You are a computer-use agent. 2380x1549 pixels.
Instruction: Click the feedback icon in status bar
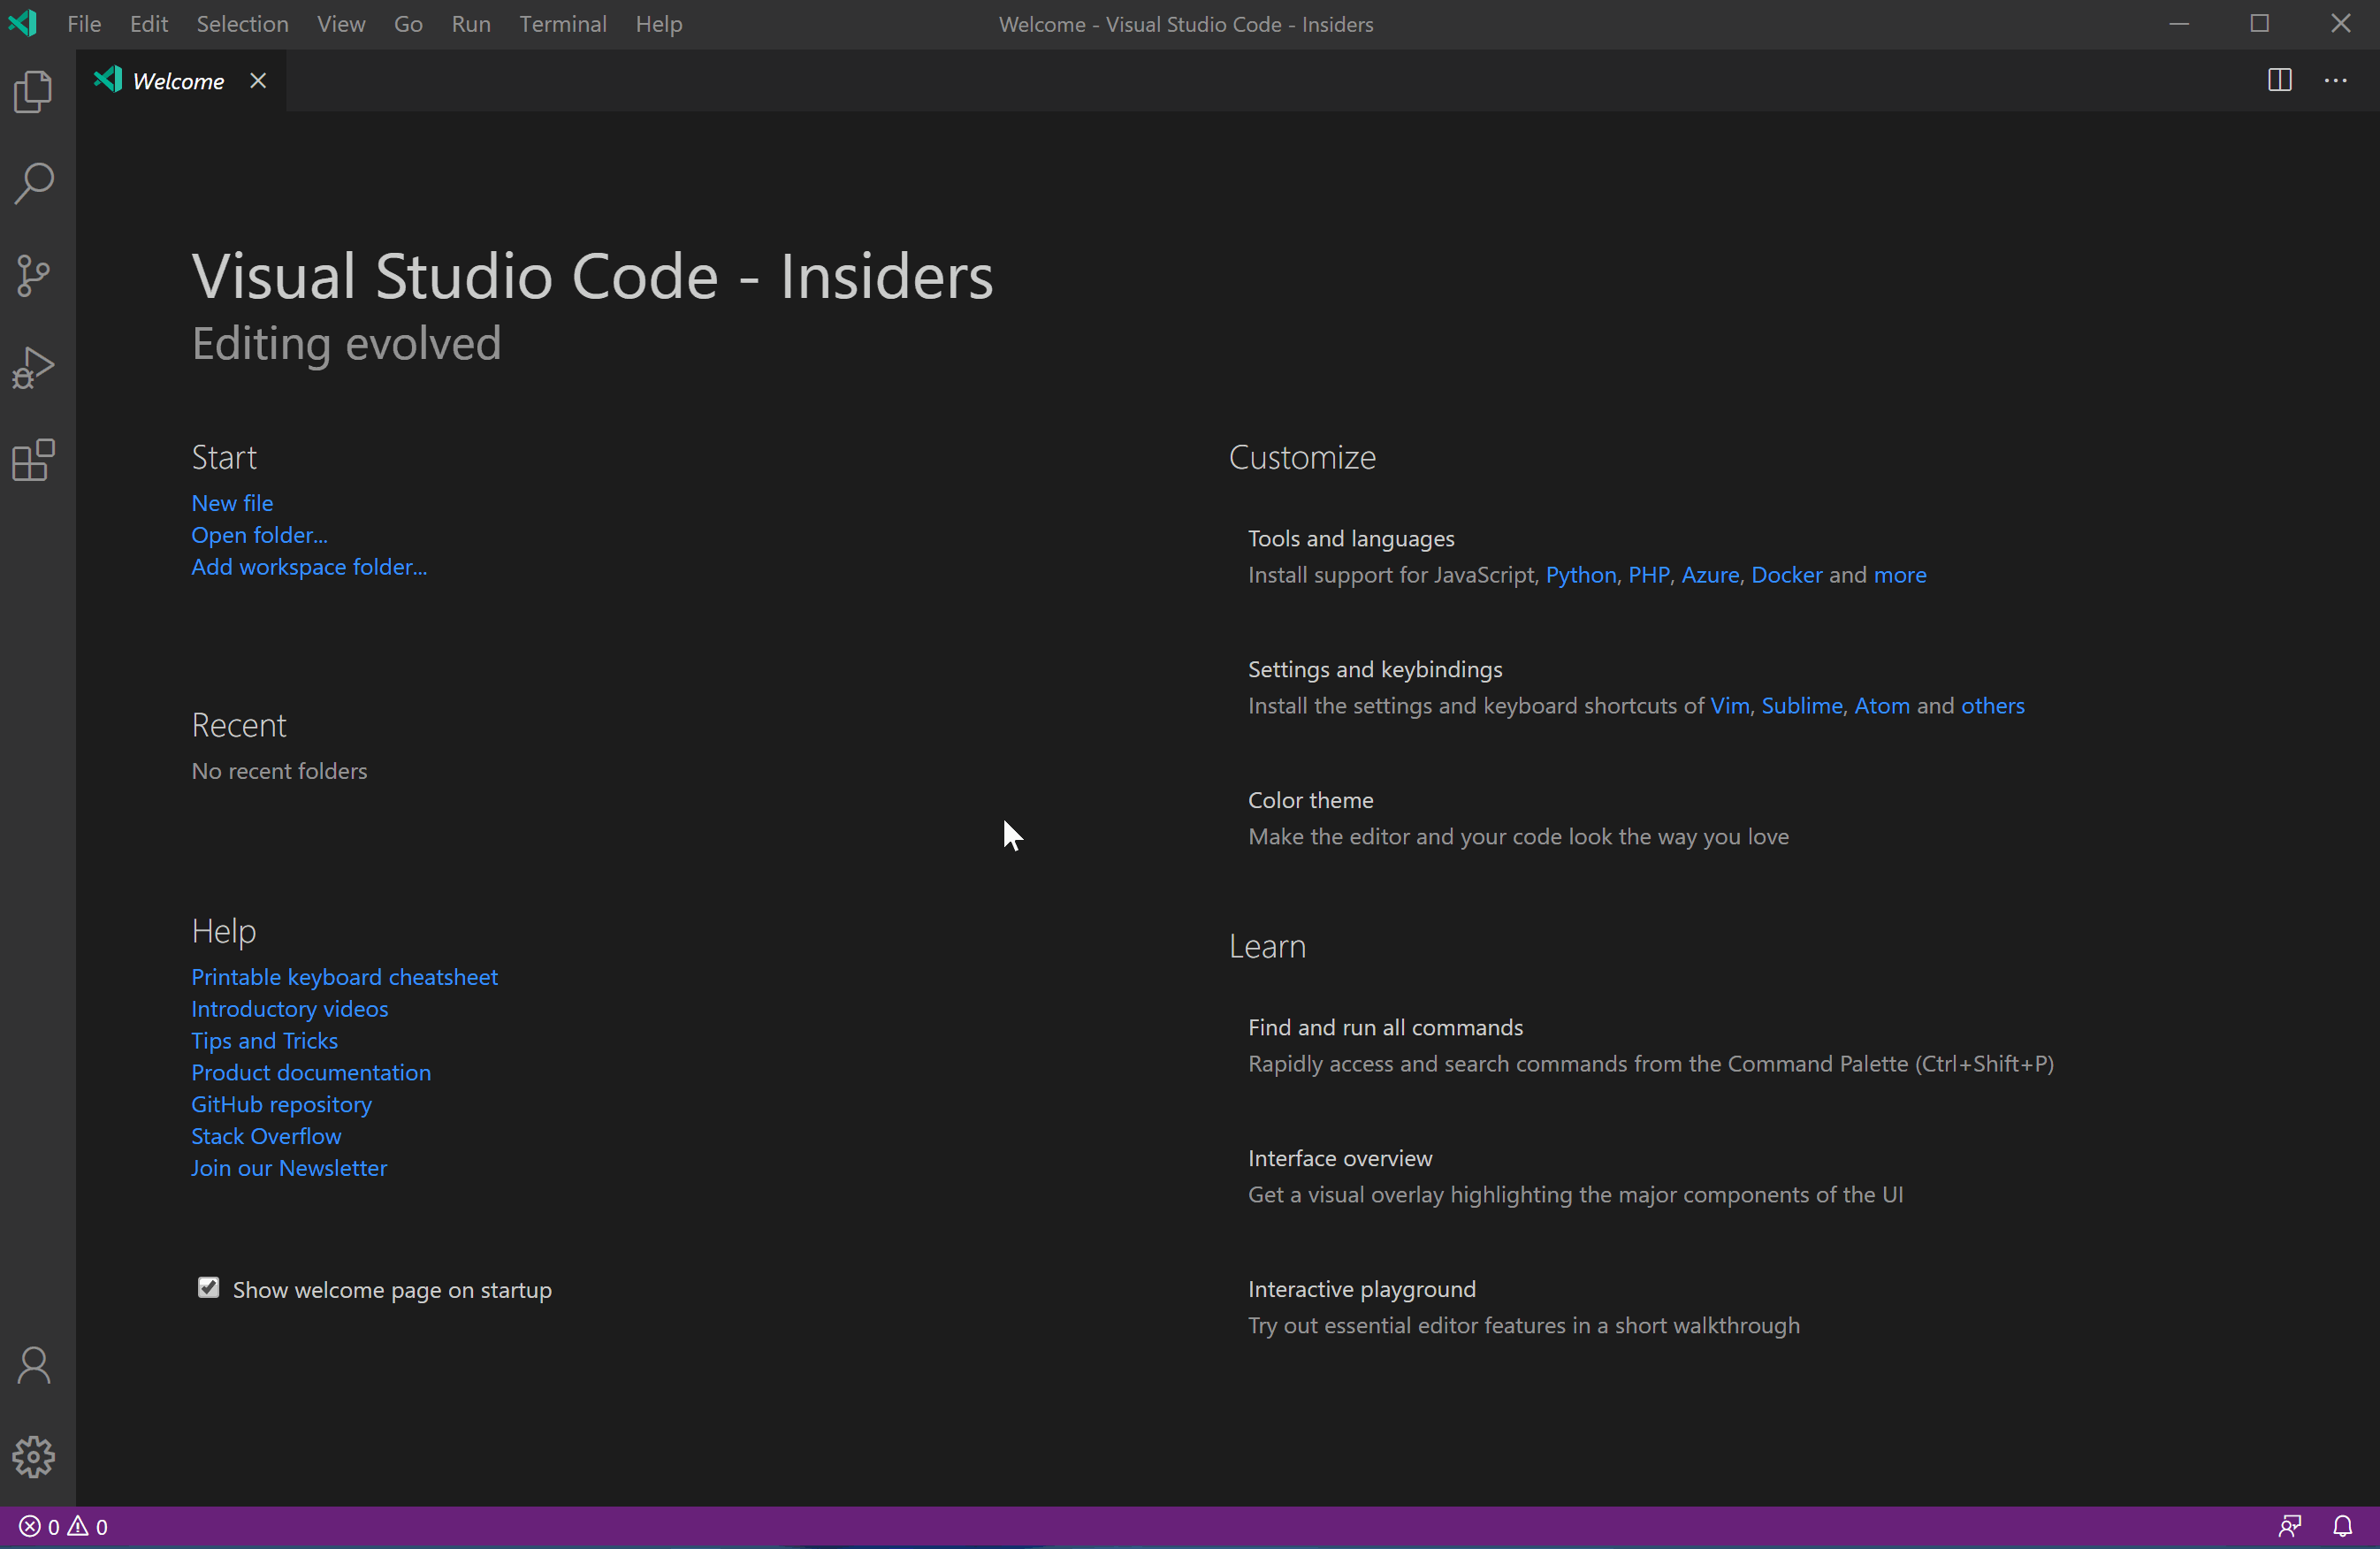(2290, 1526)
